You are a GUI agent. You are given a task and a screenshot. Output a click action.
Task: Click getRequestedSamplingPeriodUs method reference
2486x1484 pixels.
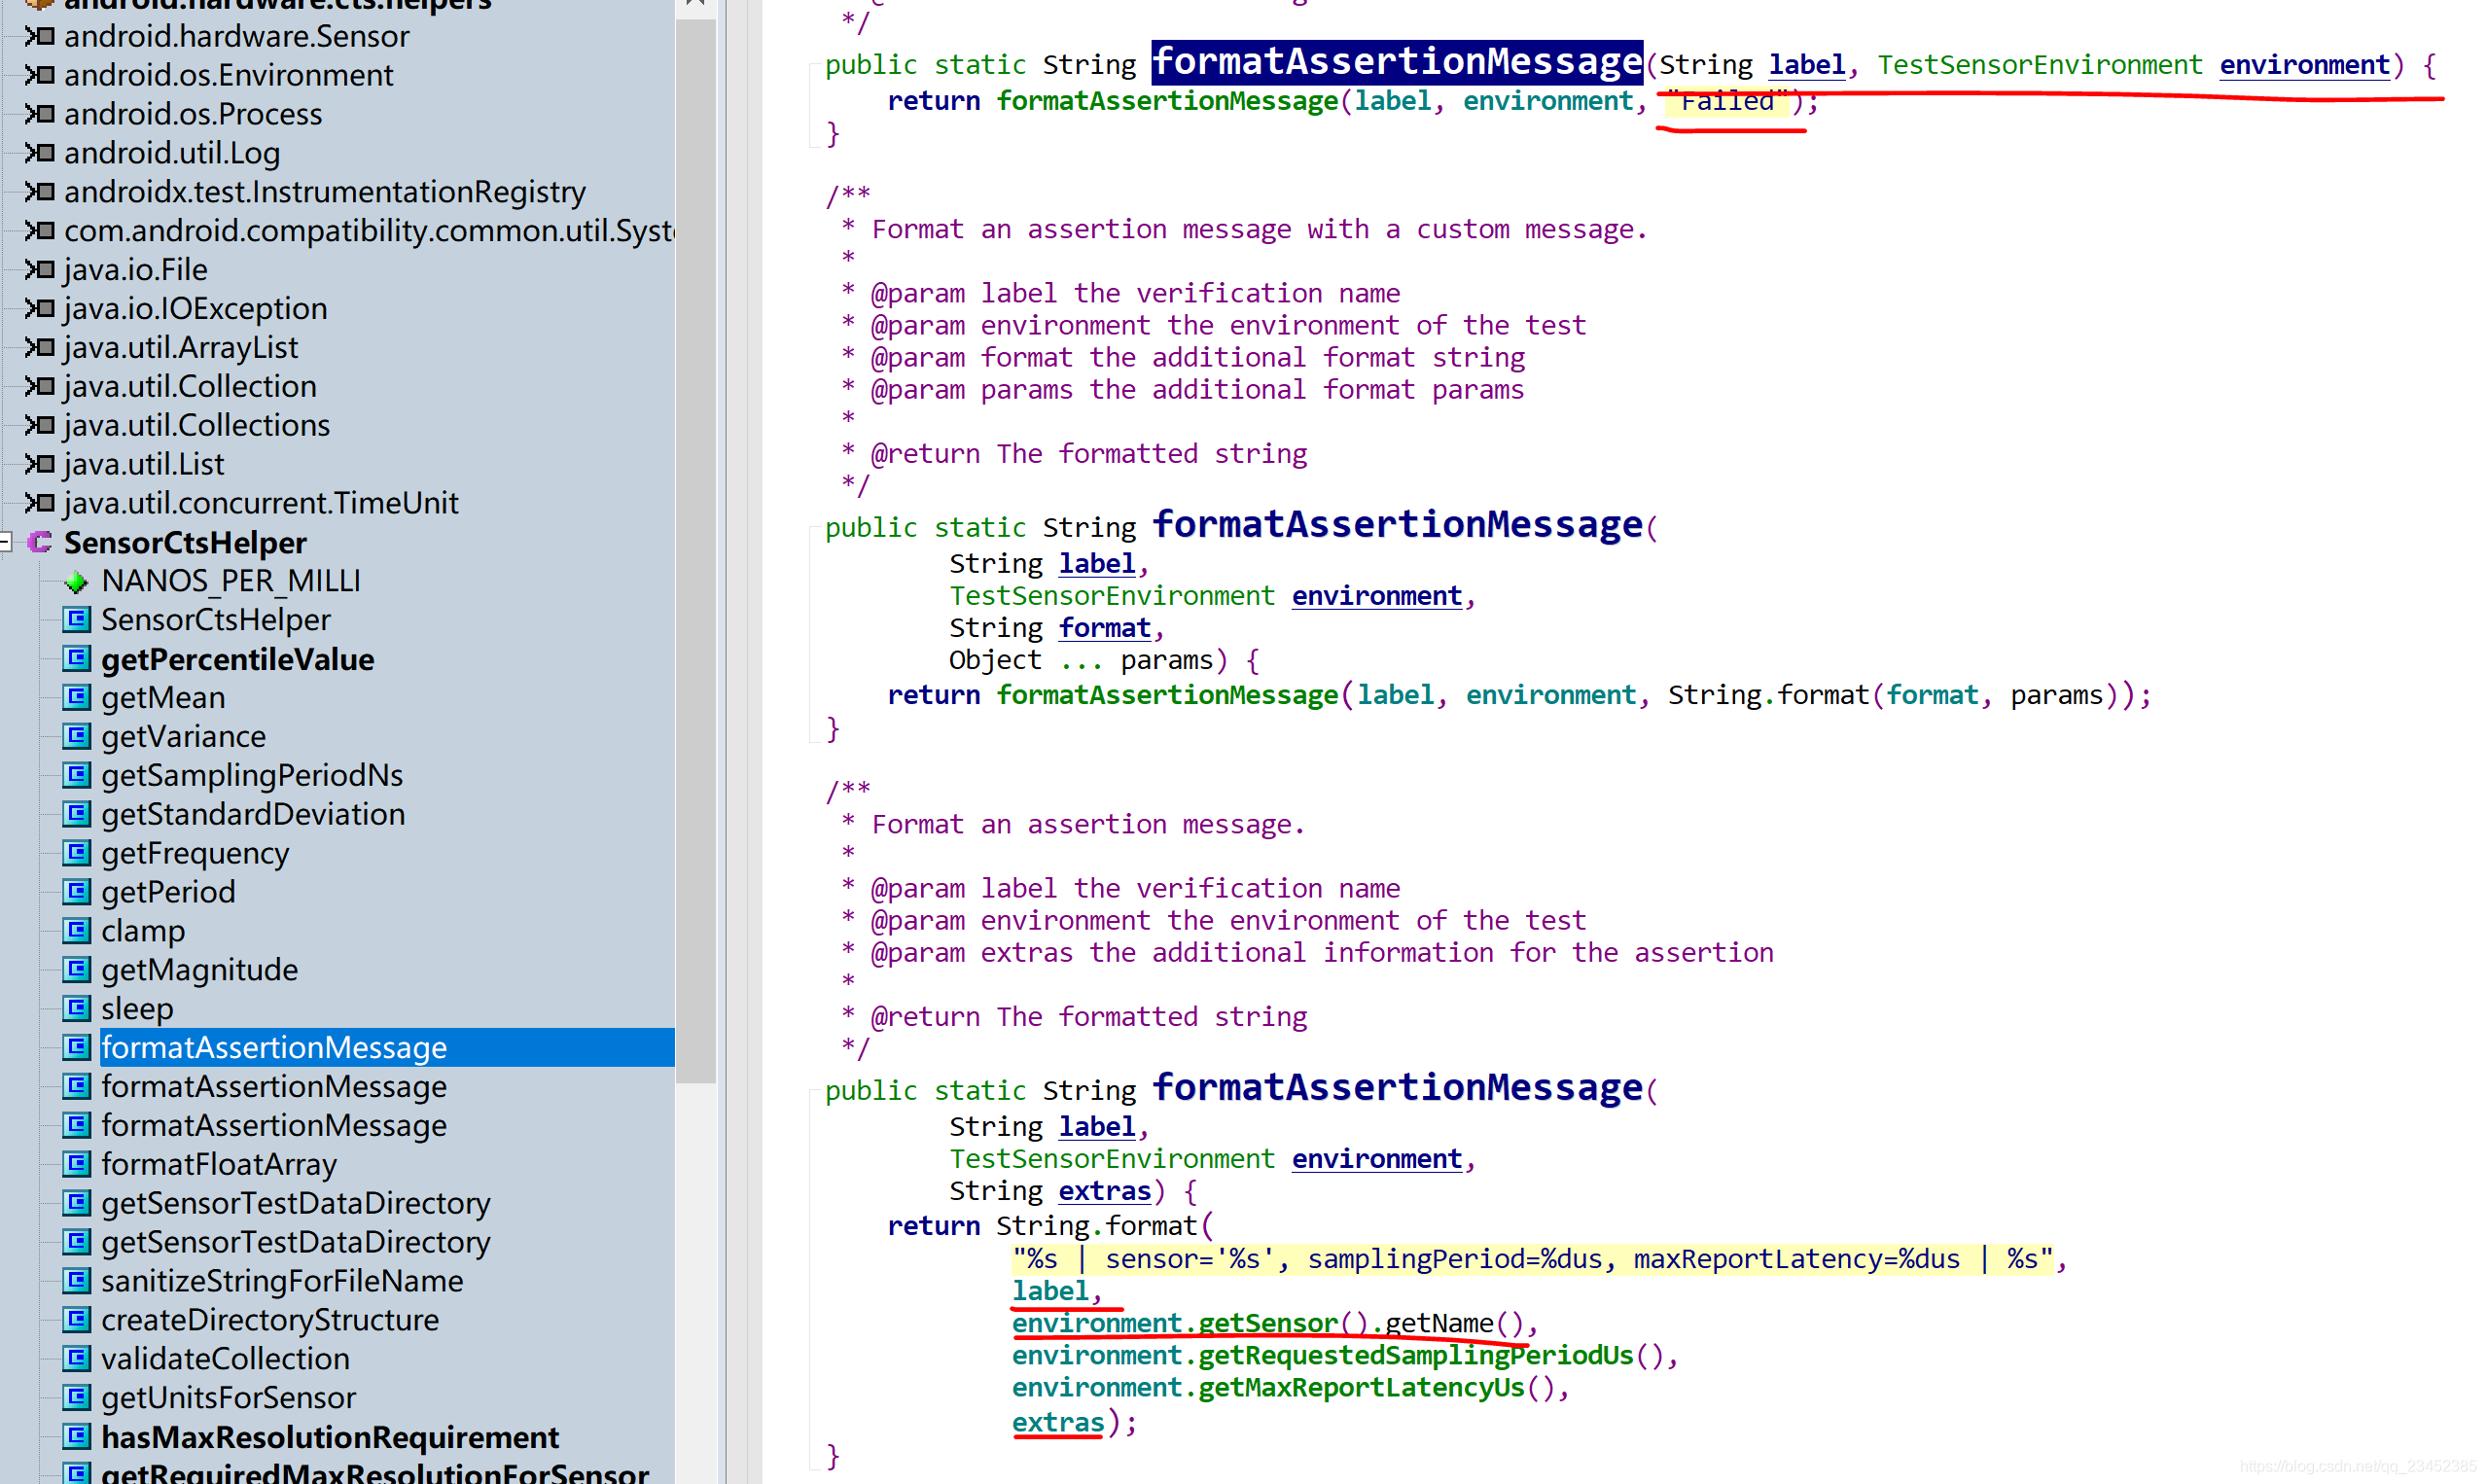1415,1356
